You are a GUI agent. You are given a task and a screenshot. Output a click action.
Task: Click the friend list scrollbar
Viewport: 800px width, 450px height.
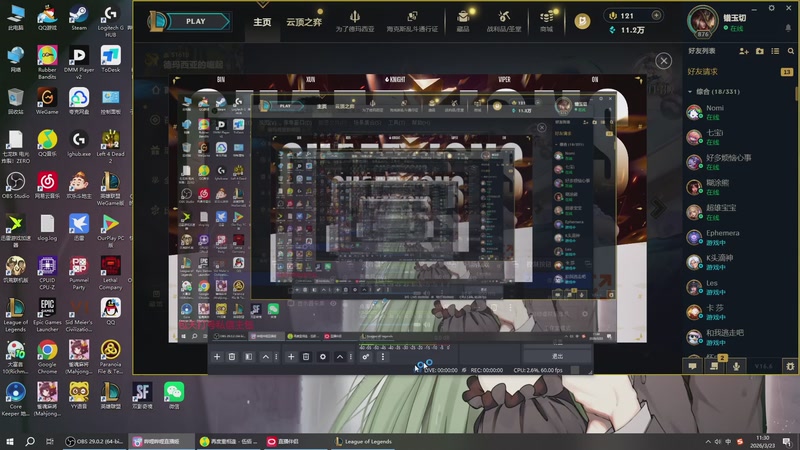click(797, 97)
